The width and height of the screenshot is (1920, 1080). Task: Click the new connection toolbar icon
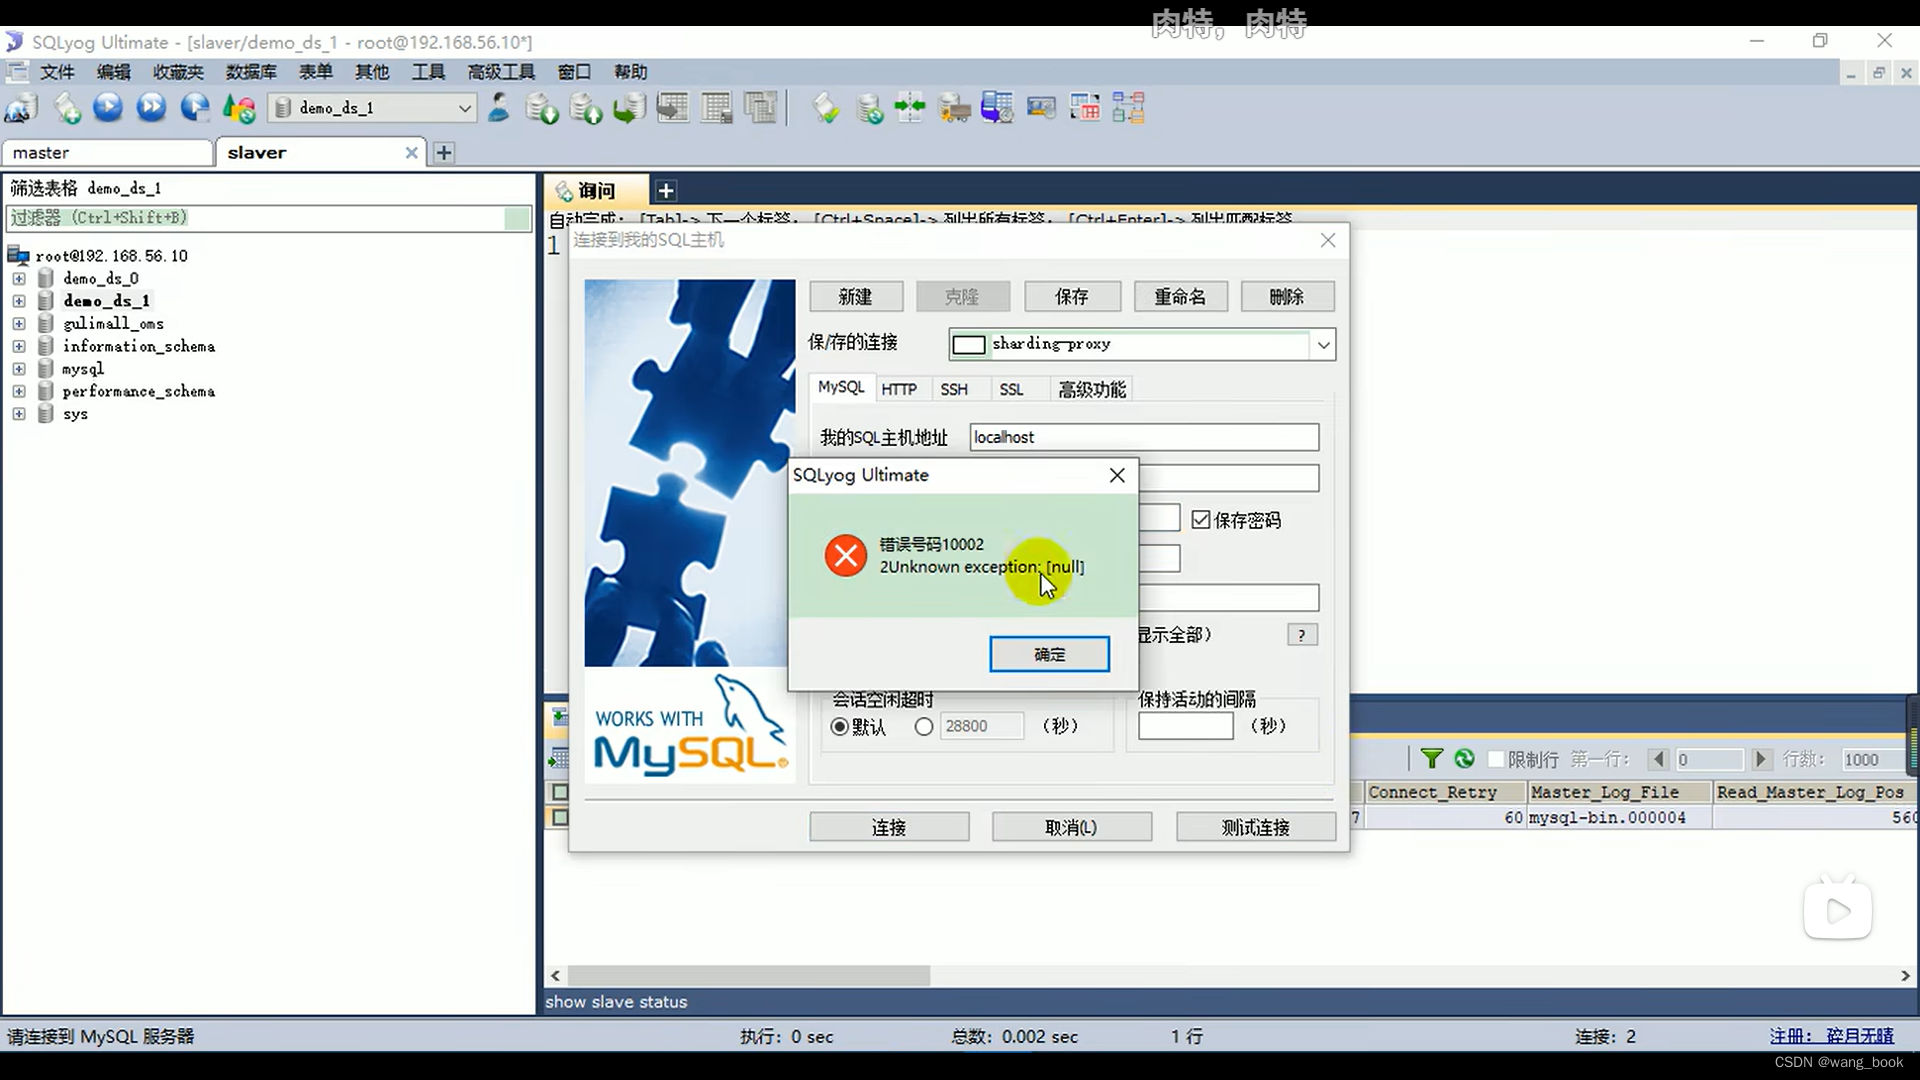pyautogui.click(x=21, y=108)
